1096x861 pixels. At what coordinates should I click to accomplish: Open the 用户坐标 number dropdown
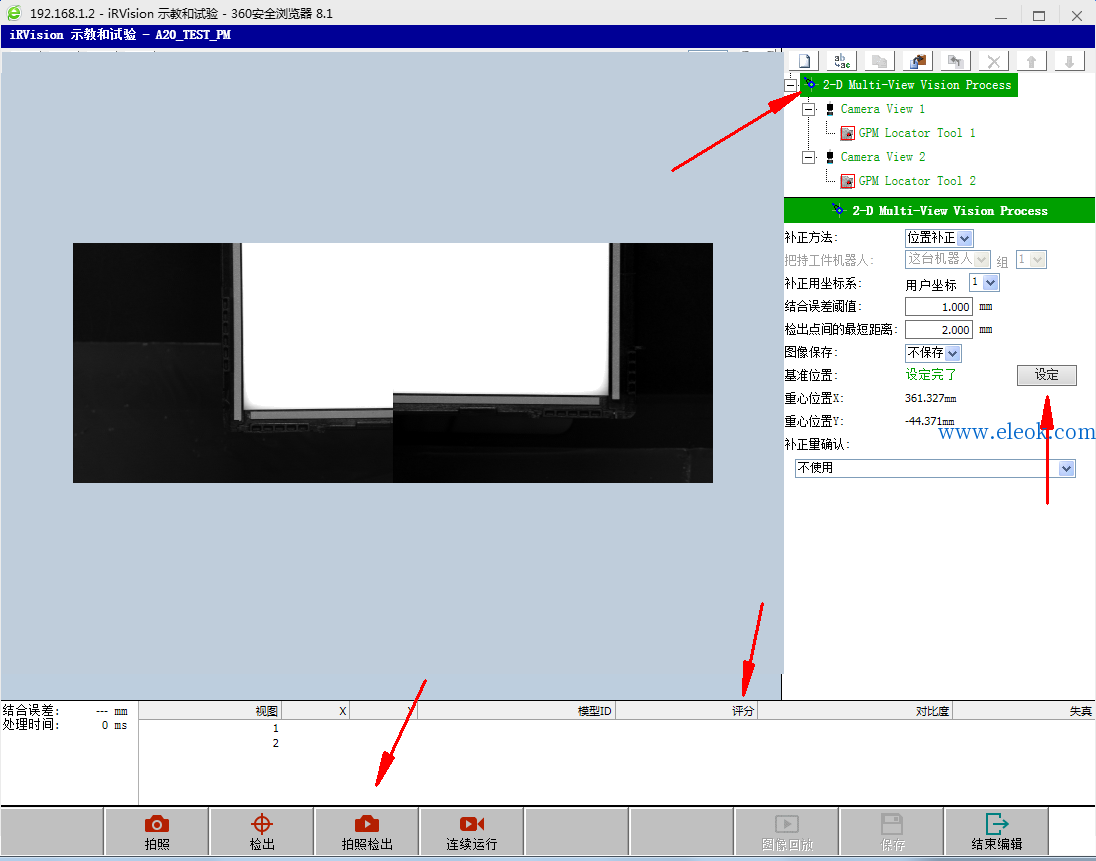pos(984,282)
